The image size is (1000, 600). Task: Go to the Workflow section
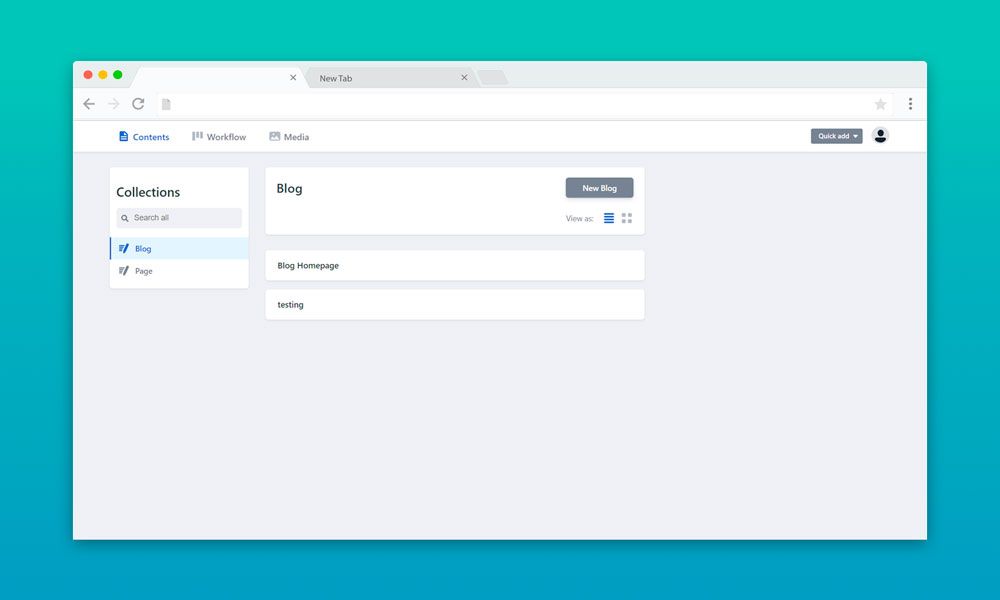point(219,136)
